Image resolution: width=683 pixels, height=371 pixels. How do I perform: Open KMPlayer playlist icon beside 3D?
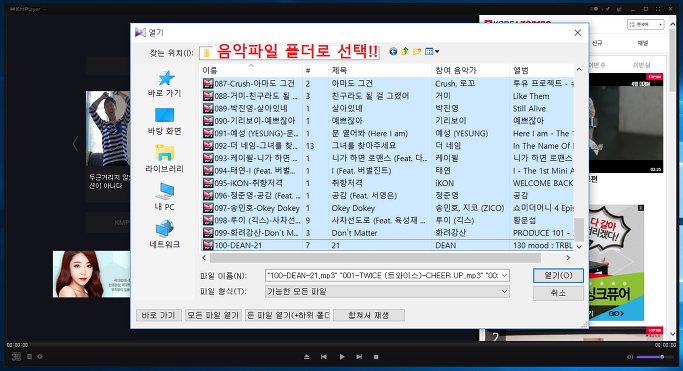(30, 357)
